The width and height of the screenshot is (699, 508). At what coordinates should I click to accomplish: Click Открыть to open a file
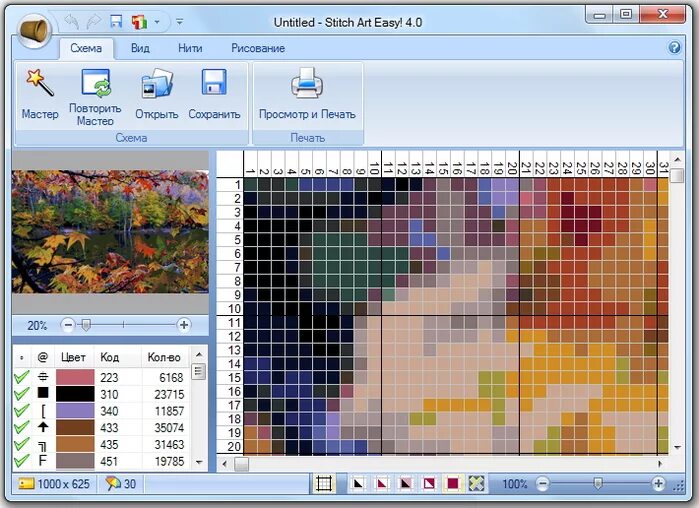click(x=156, y=95)
